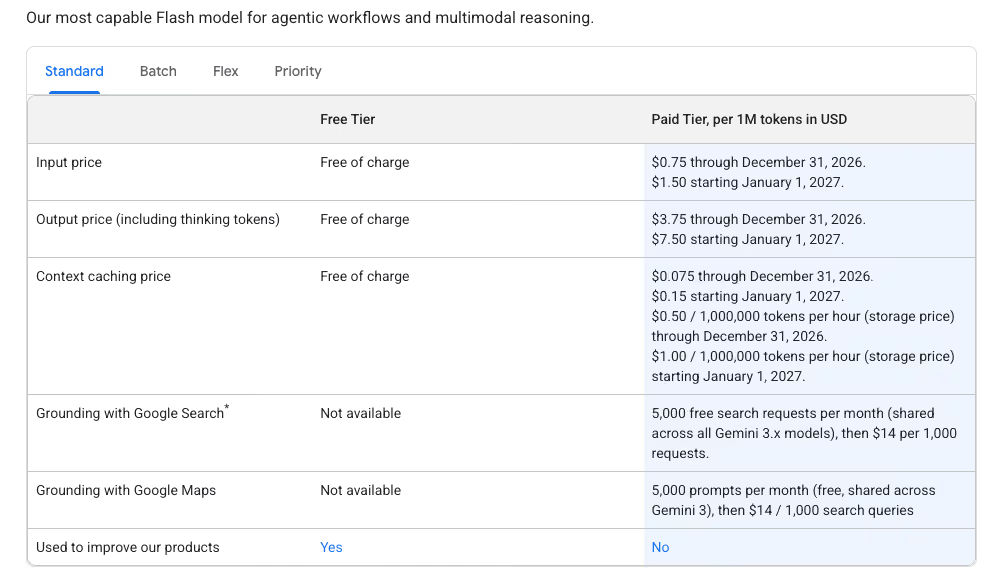
Task: Select the Standard pricing tab
Action: click(74, 71)
